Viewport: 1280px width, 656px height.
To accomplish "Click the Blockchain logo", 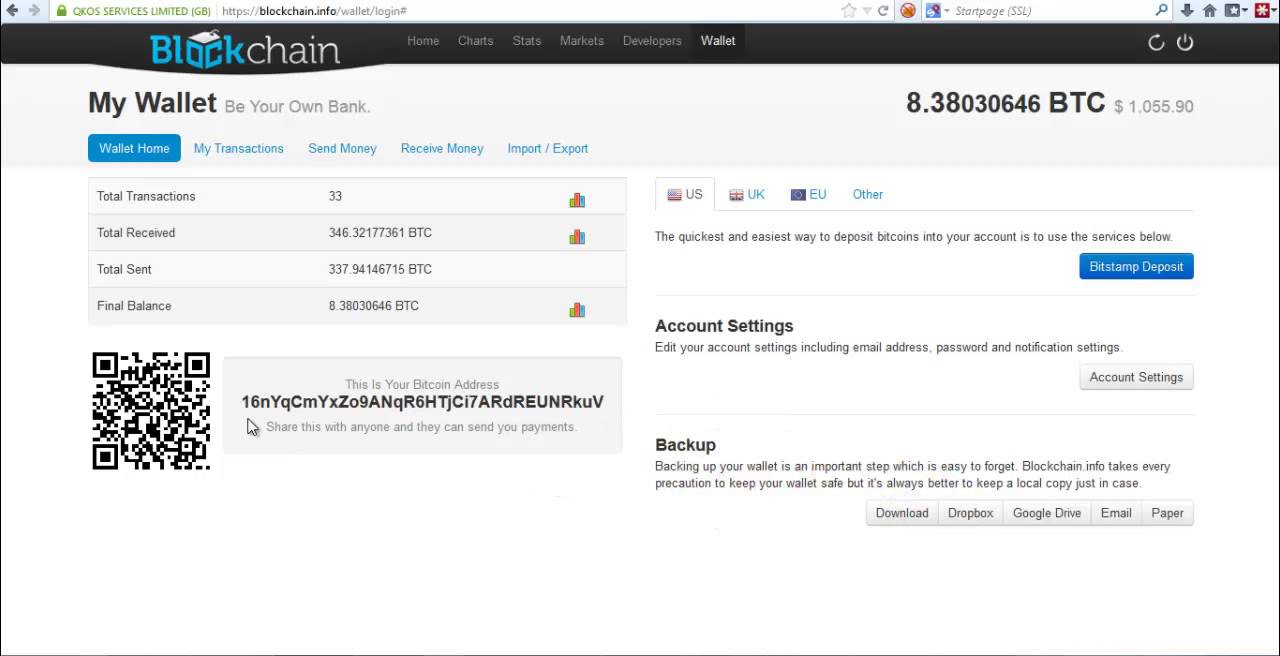I will coord(245,50).
